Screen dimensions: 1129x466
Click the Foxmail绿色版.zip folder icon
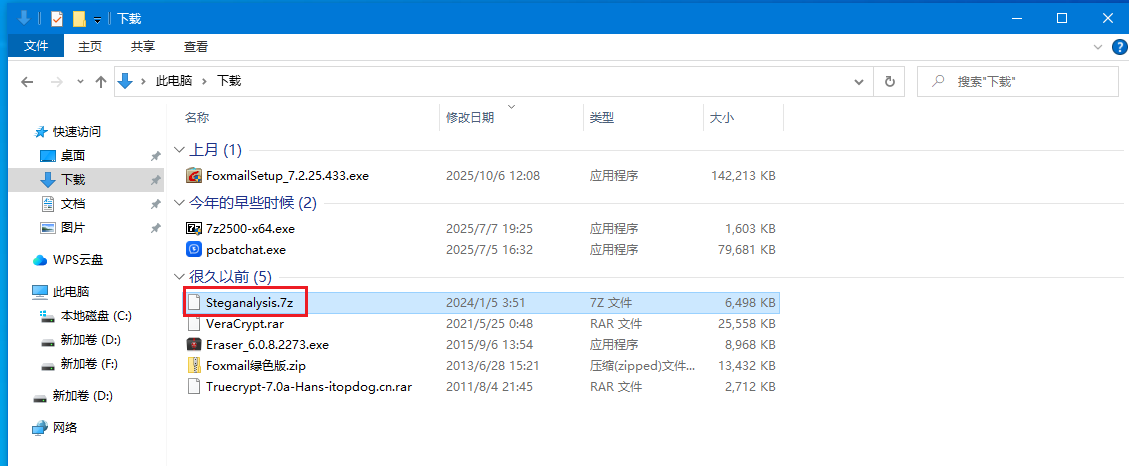195,365
